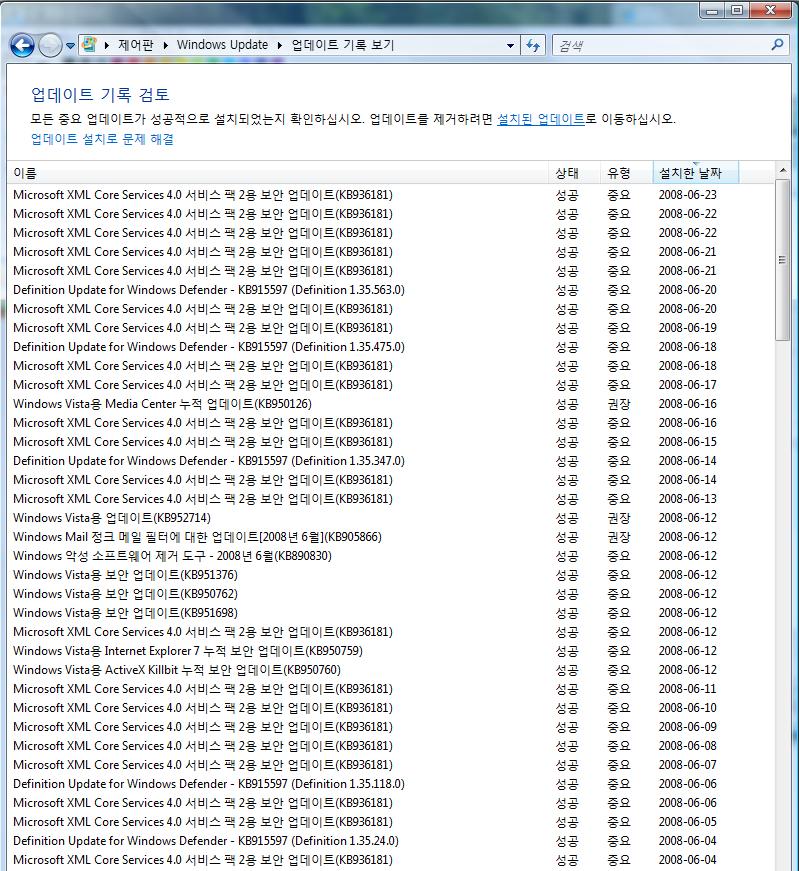799x871 pixels.
Task: Click the scrollbar up arrow
Action: [782, 170]
